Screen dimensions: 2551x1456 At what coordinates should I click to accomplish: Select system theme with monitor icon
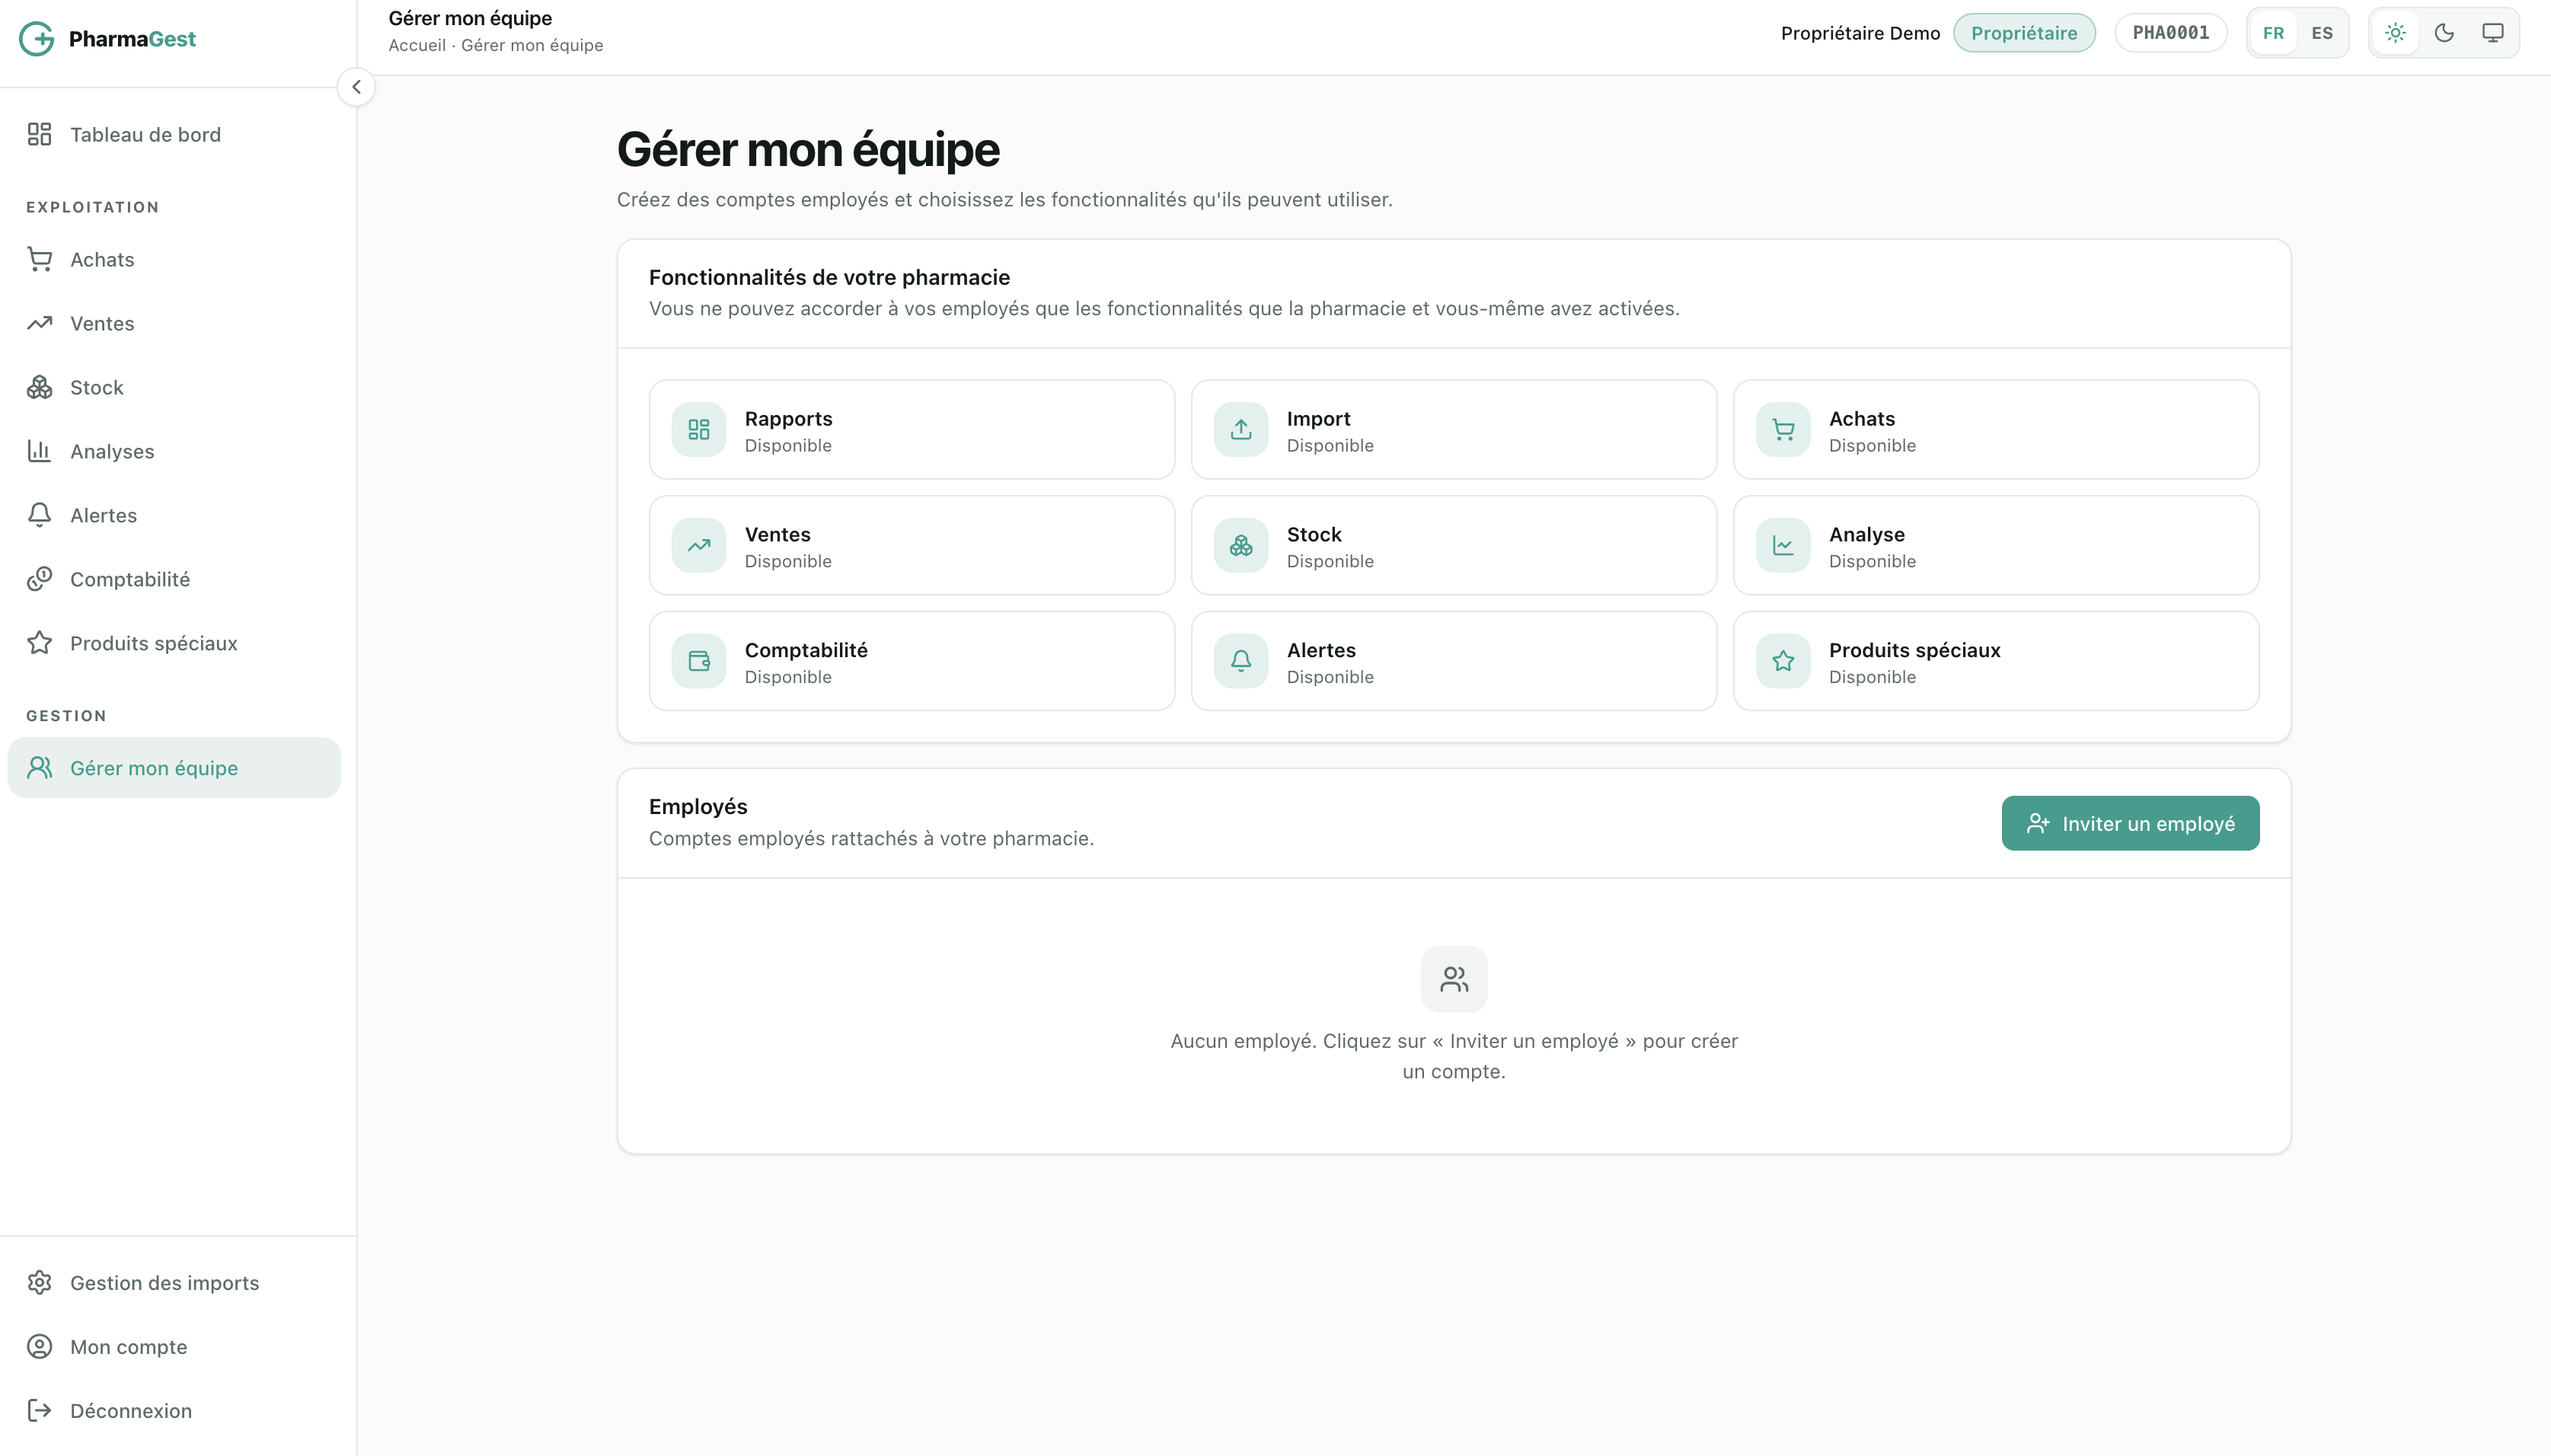coord(2493,33)
